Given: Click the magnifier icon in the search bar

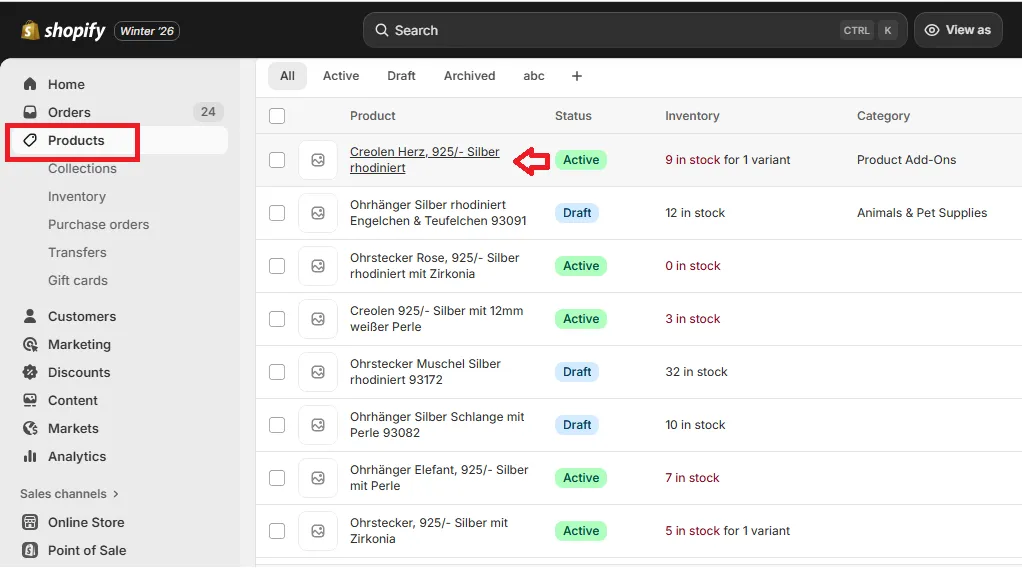Looking at the screenshot, I should pos(381,30).
